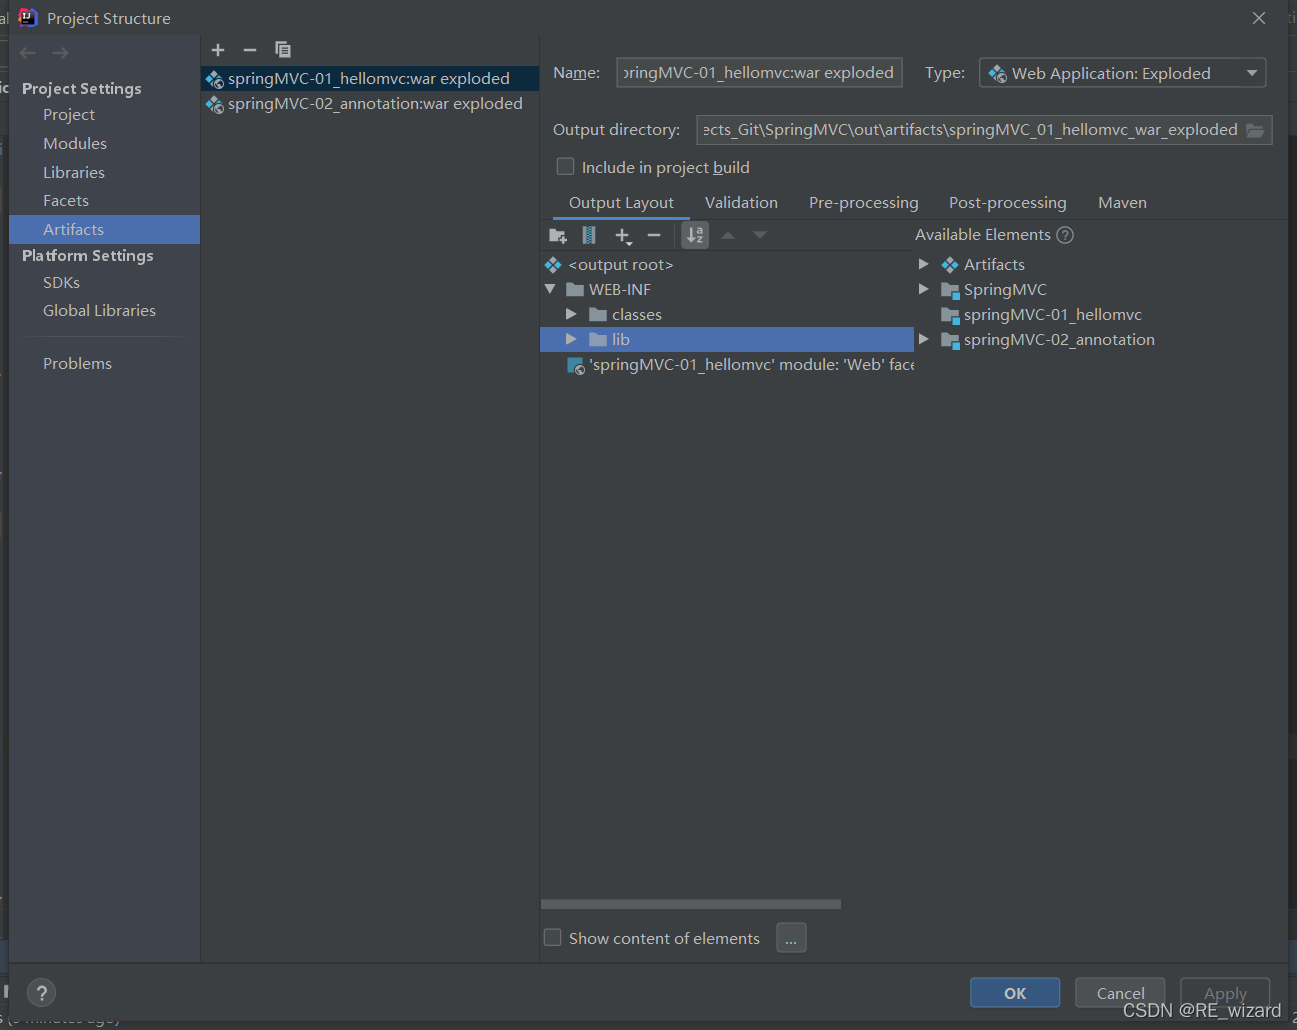Copy the selected artifact
Viewport: 1297px width, 1030px height.
[x=283, y=50]
